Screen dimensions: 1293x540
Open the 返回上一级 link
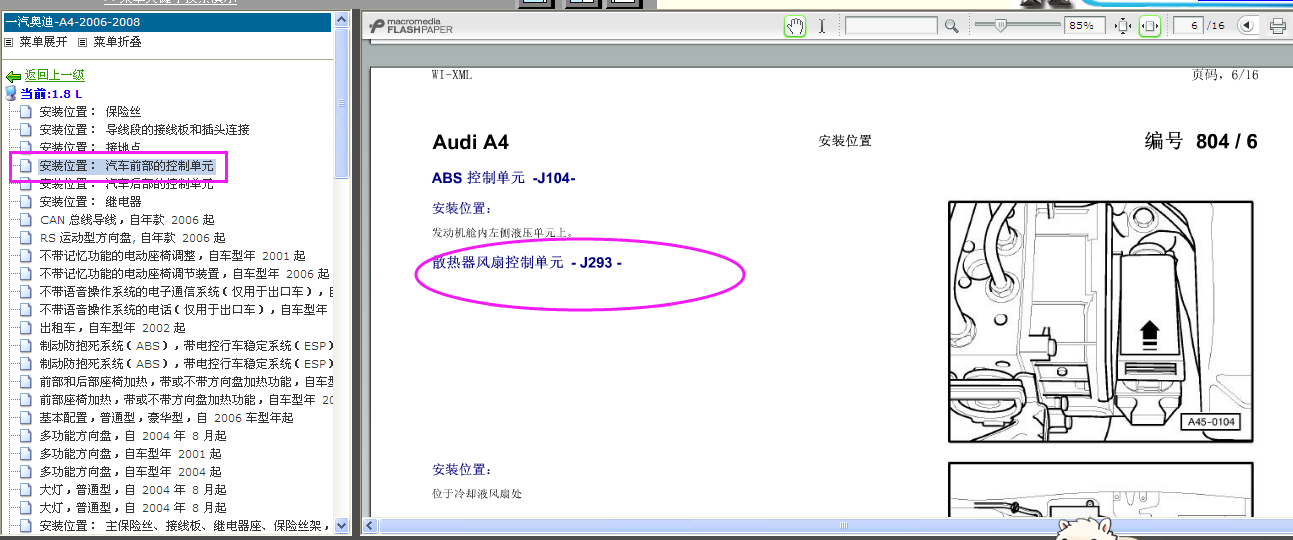[x=55, y=75]
